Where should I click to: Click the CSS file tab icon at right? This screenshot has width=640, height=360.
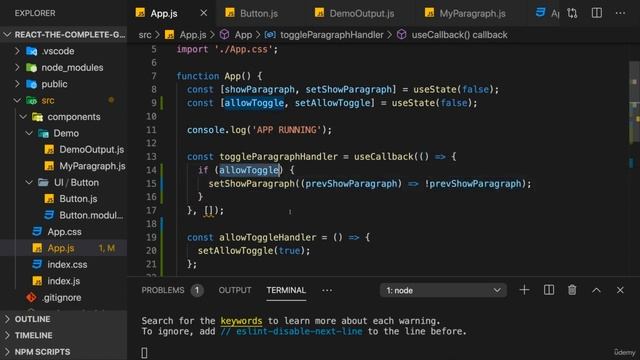540,13
